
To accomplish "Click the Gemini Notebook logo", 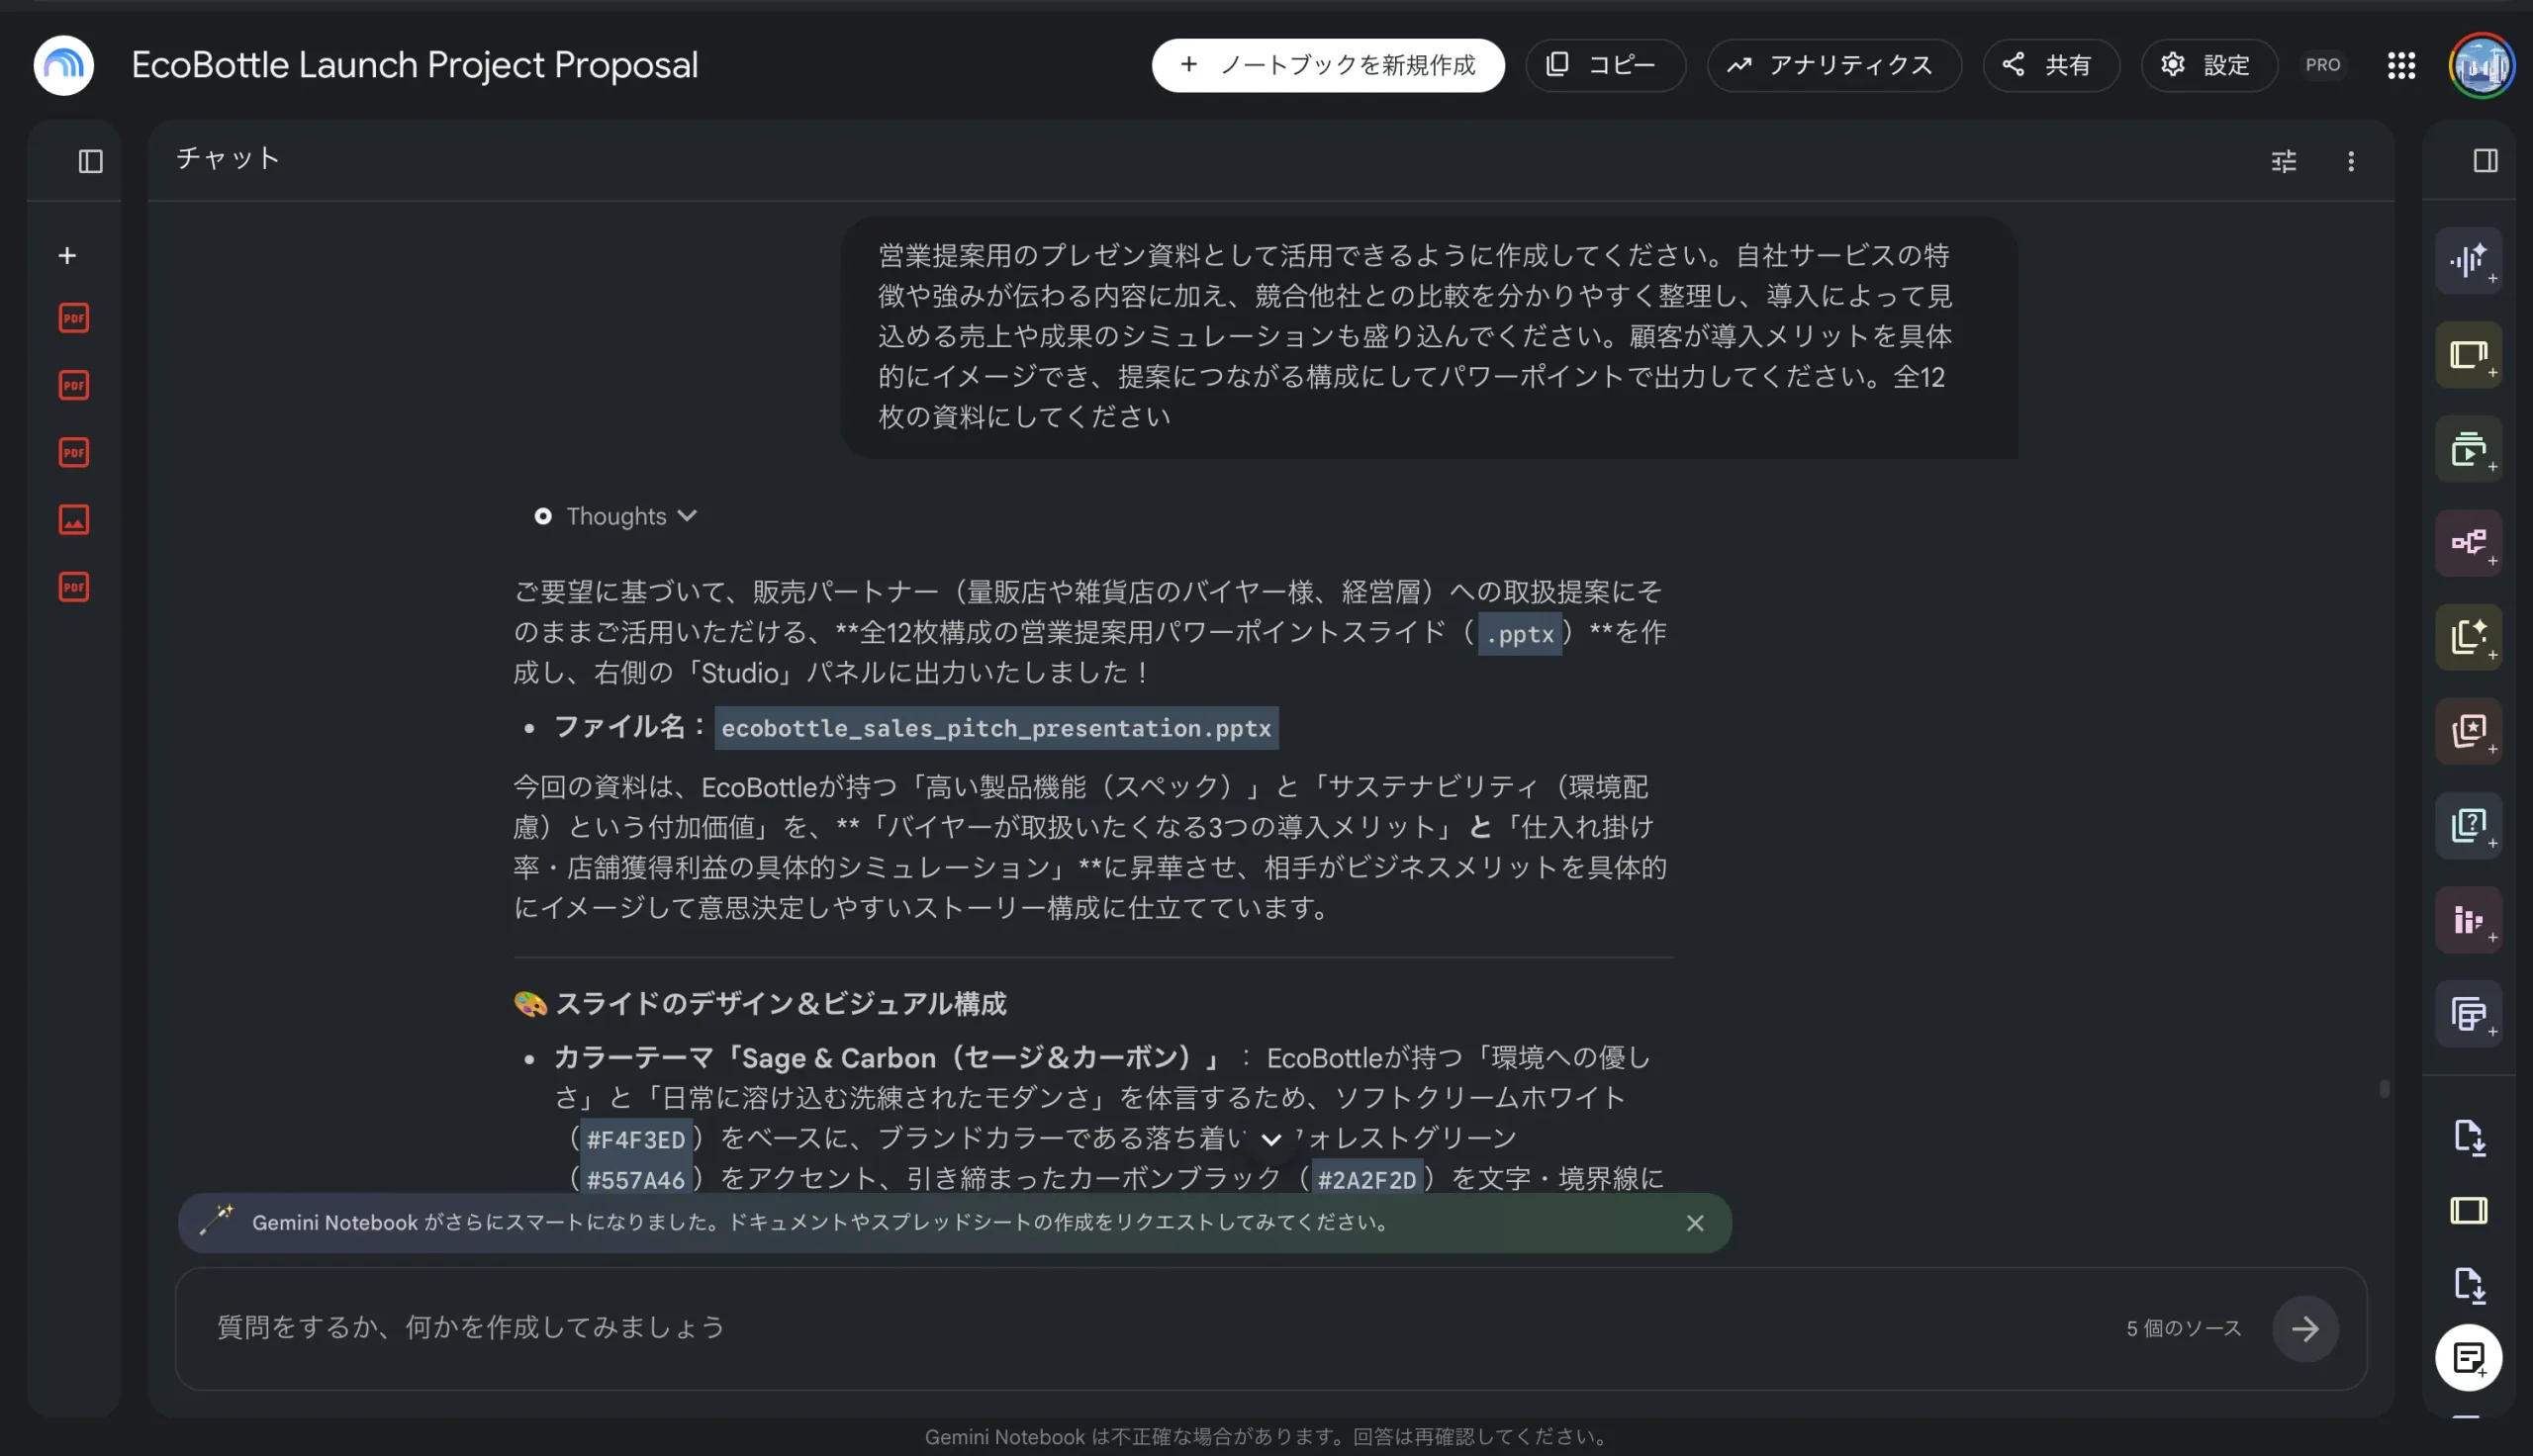I will tap(64, 65).
